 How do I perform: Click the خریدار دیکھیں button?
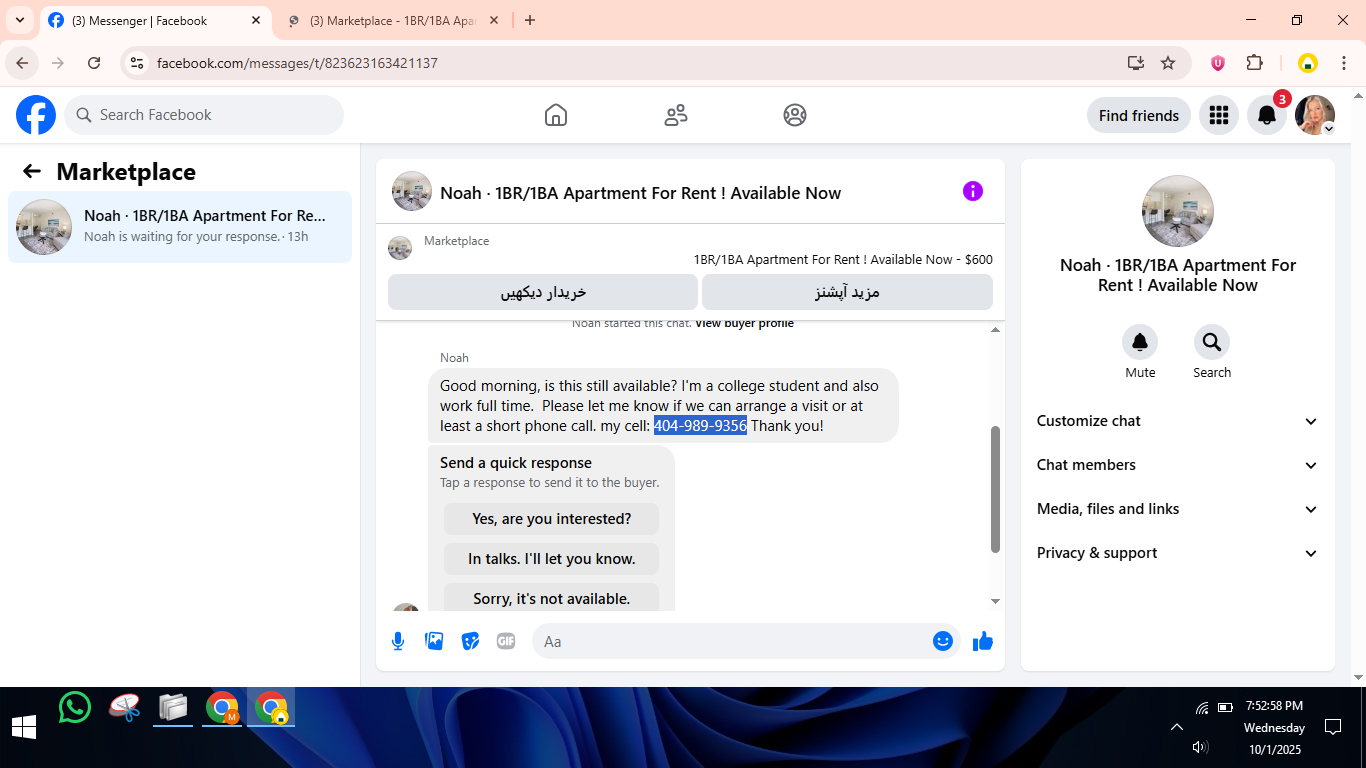(543, 292)
